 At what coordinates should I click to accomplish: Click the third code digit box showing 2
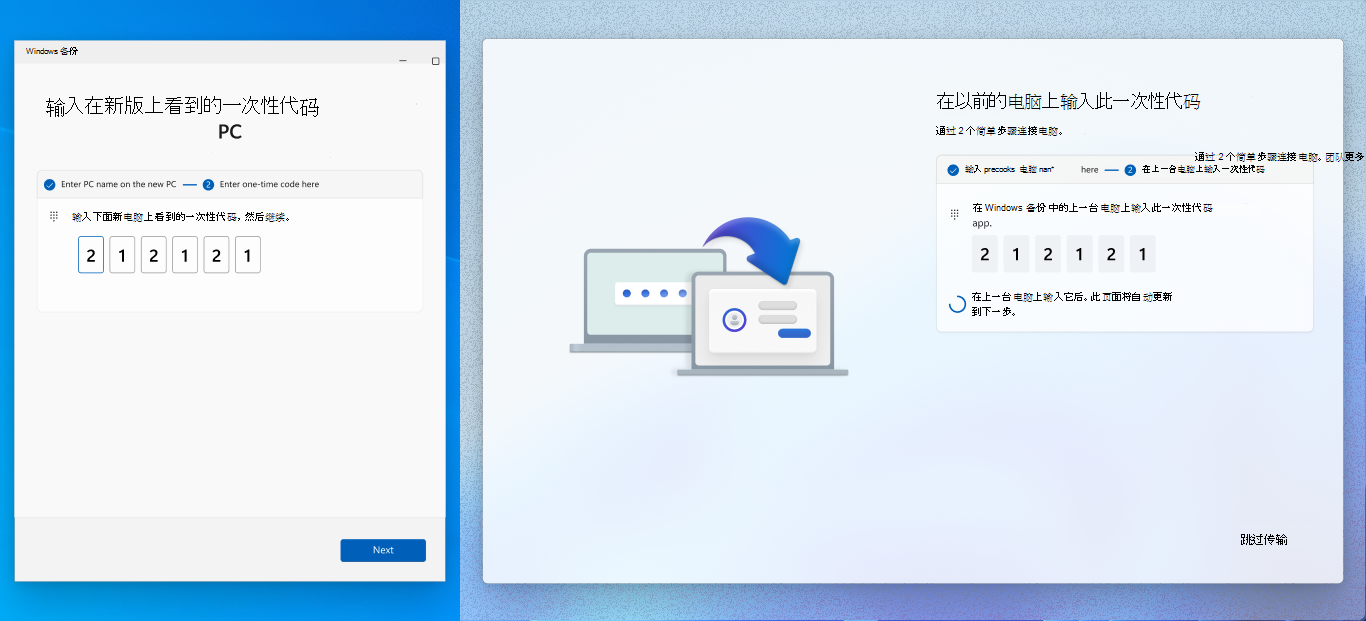[153, 255]
